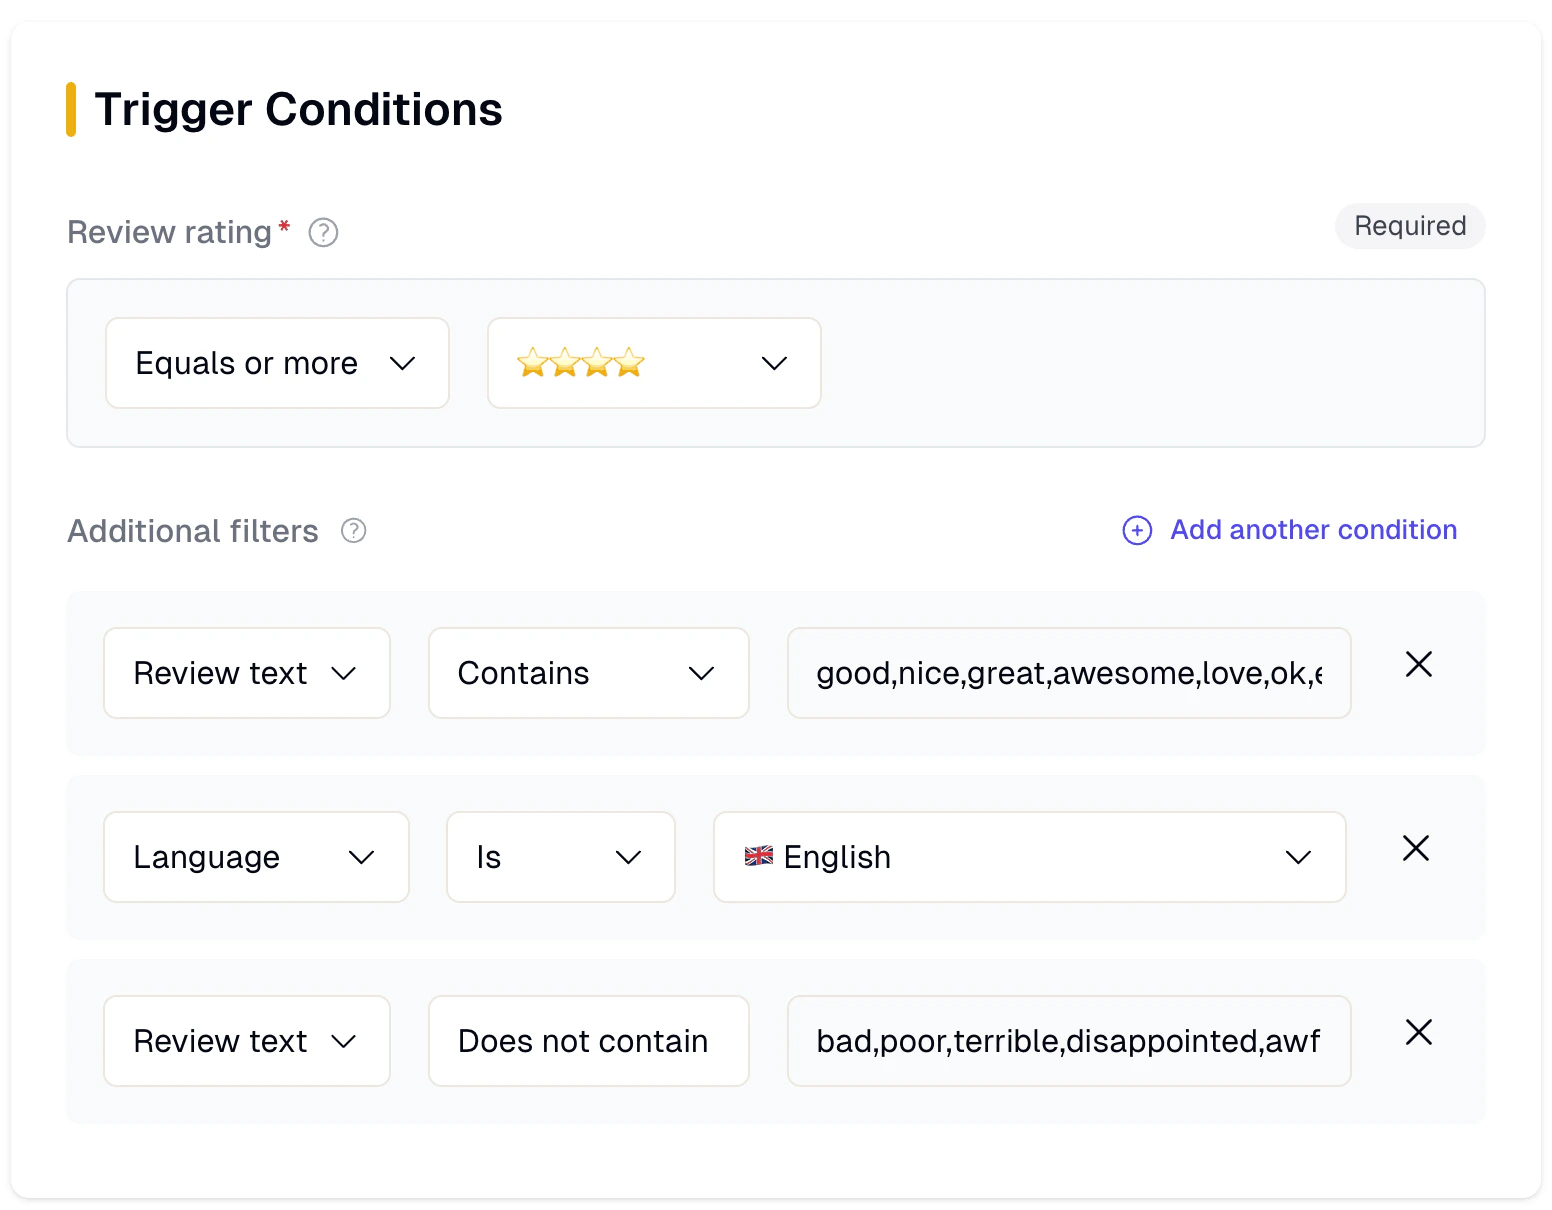
Task: Open the 'Equals or more' dropdown
Action: coord(277,363)
